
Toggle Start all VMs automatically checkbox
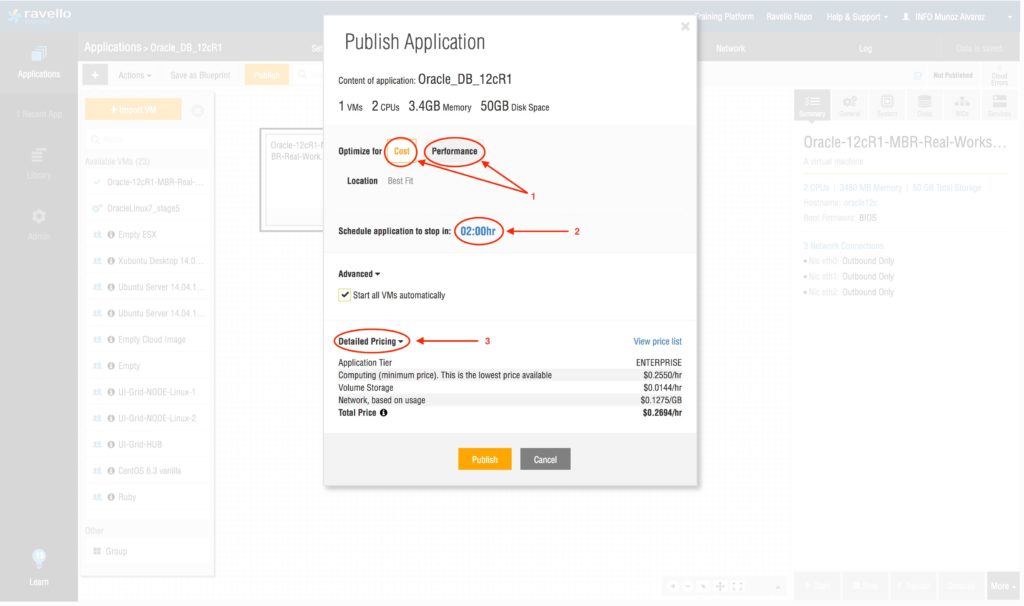(345, 295)
